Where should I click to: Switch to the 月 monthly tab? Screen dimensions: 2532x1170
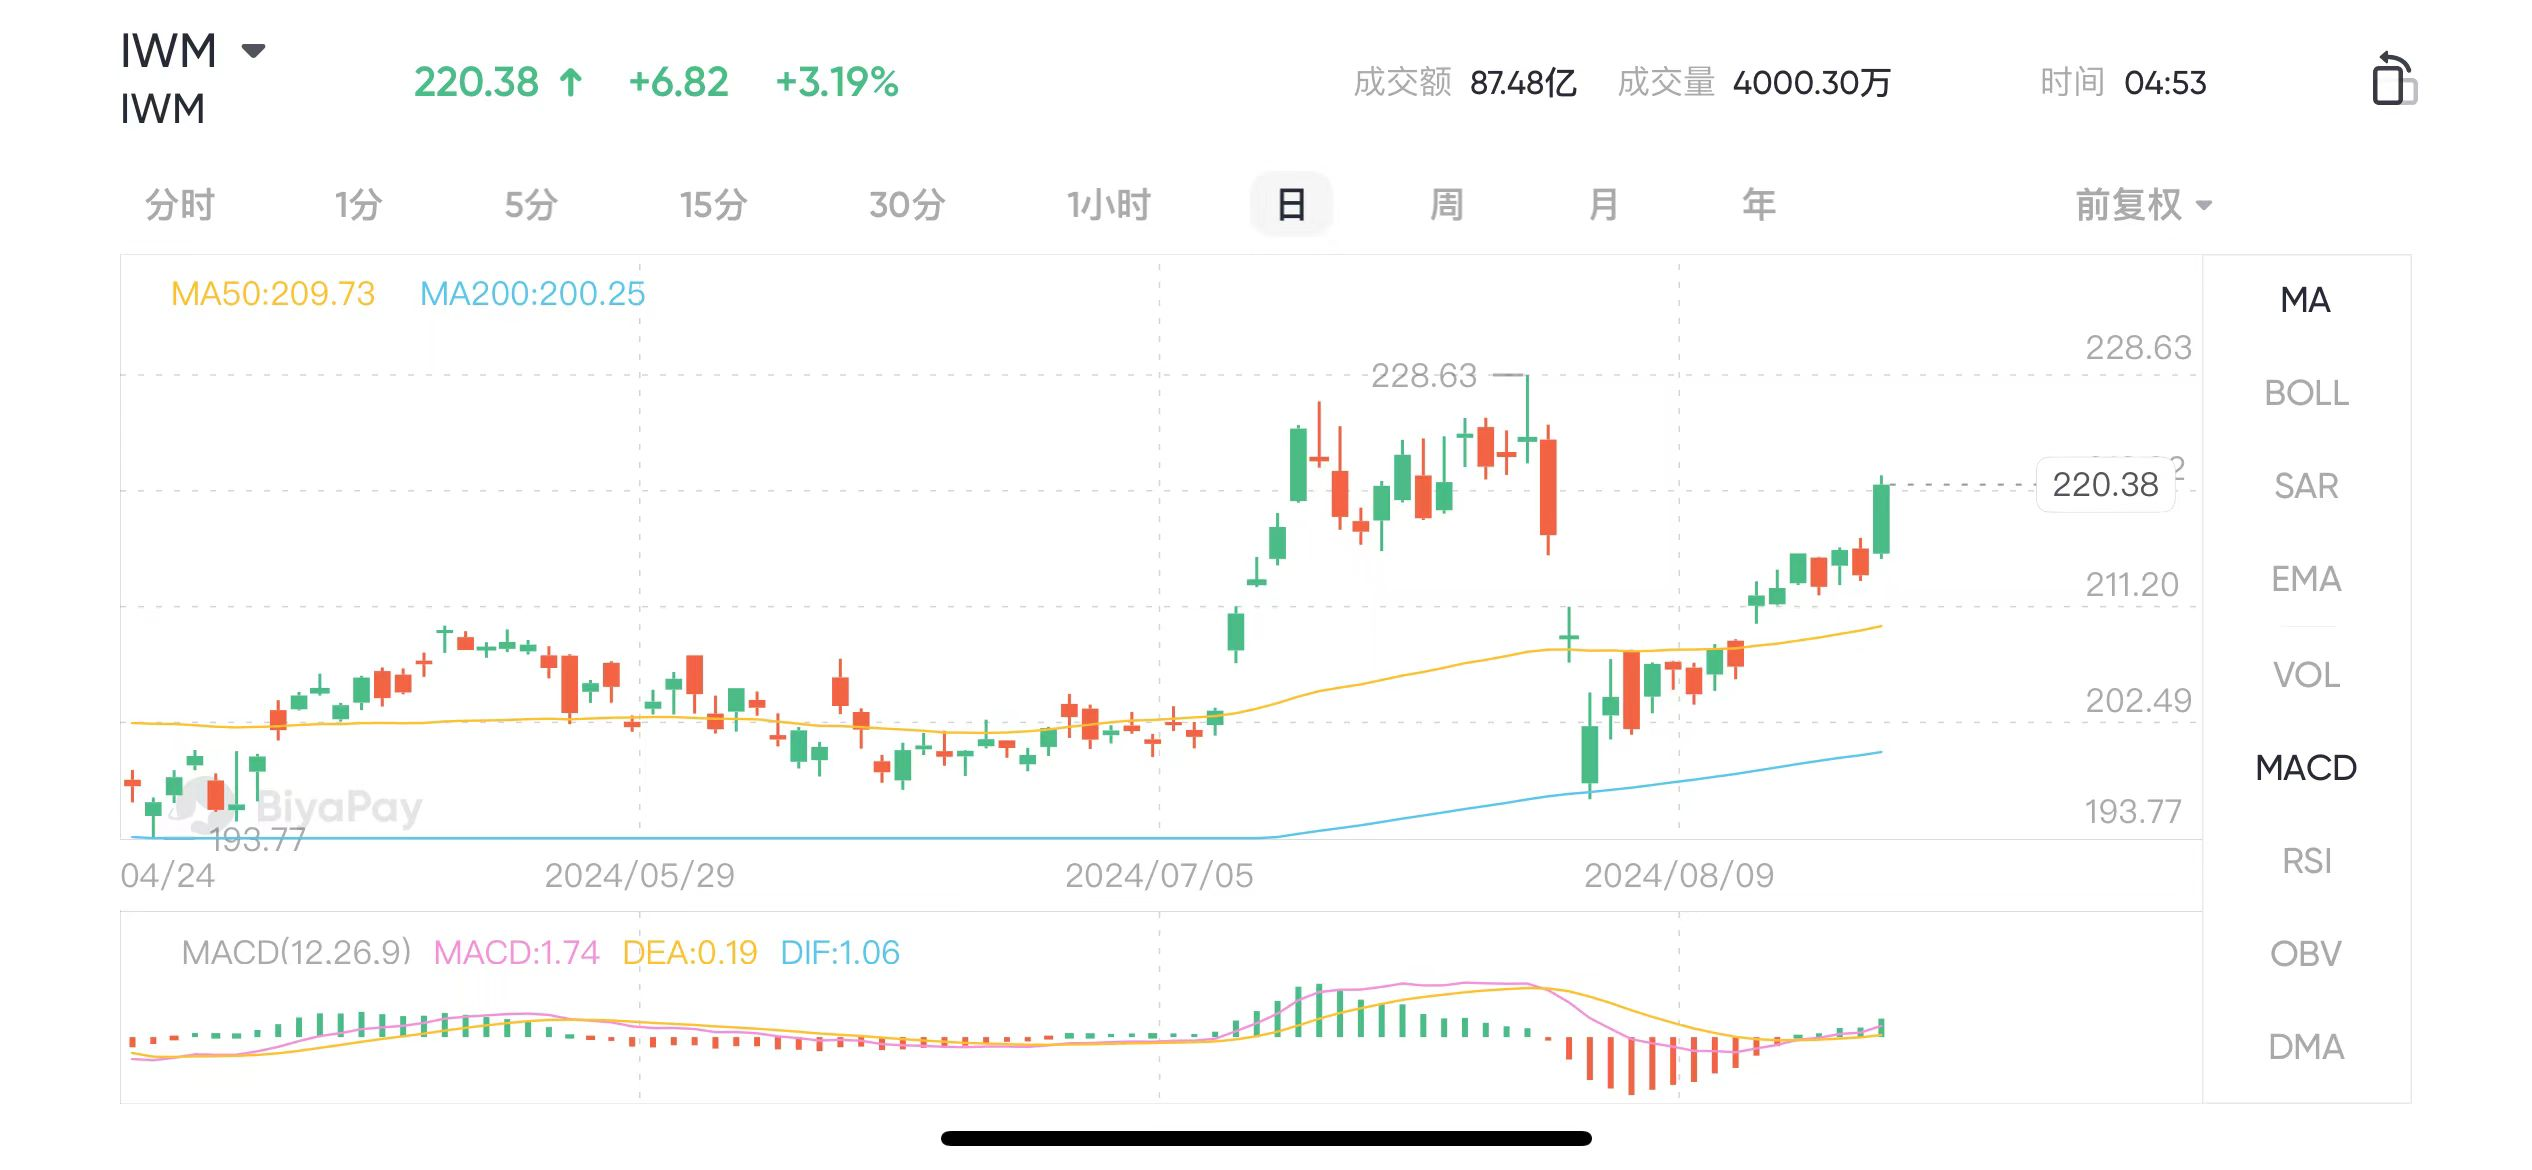click(x=1603, y=205)
